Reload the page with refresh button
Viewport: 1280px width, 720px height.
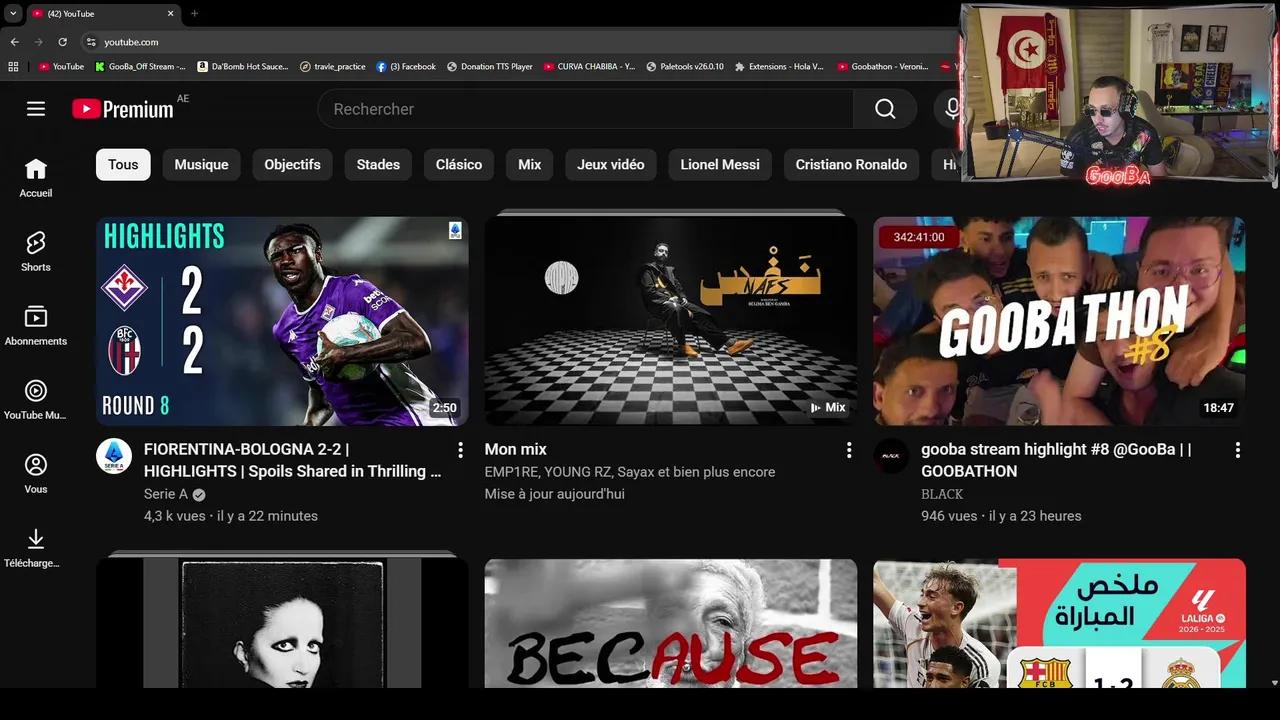click(x=62, y=42)
